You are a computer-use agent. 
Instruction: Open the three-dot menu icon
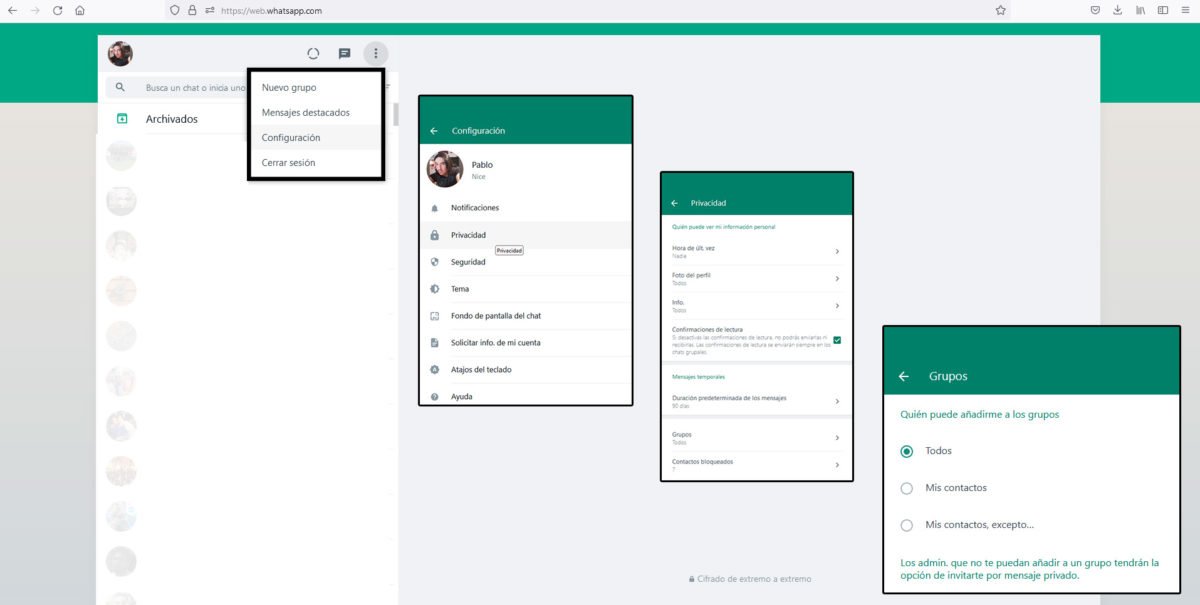(x=375, y=54)
